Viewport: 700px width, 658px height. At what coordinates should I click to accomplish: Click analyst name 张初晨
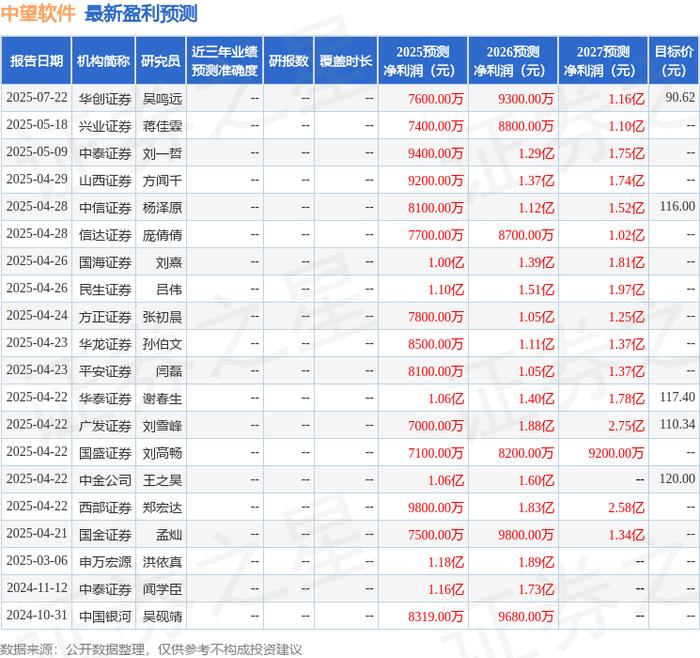pos(162,317)
